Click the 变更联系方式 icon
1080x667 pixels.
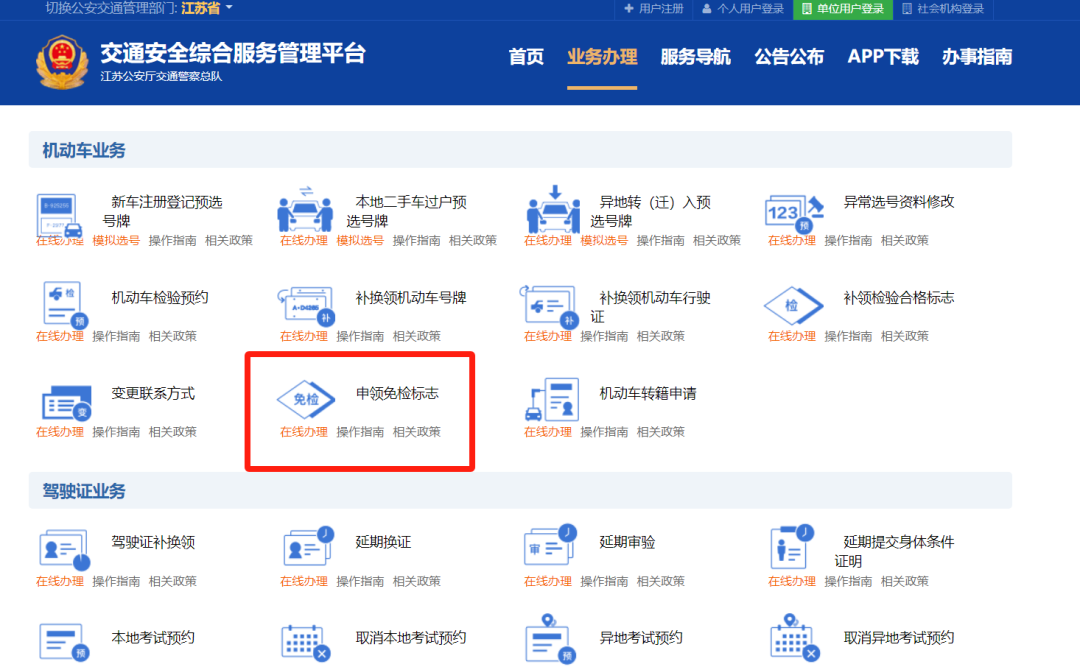click(65, 402)
